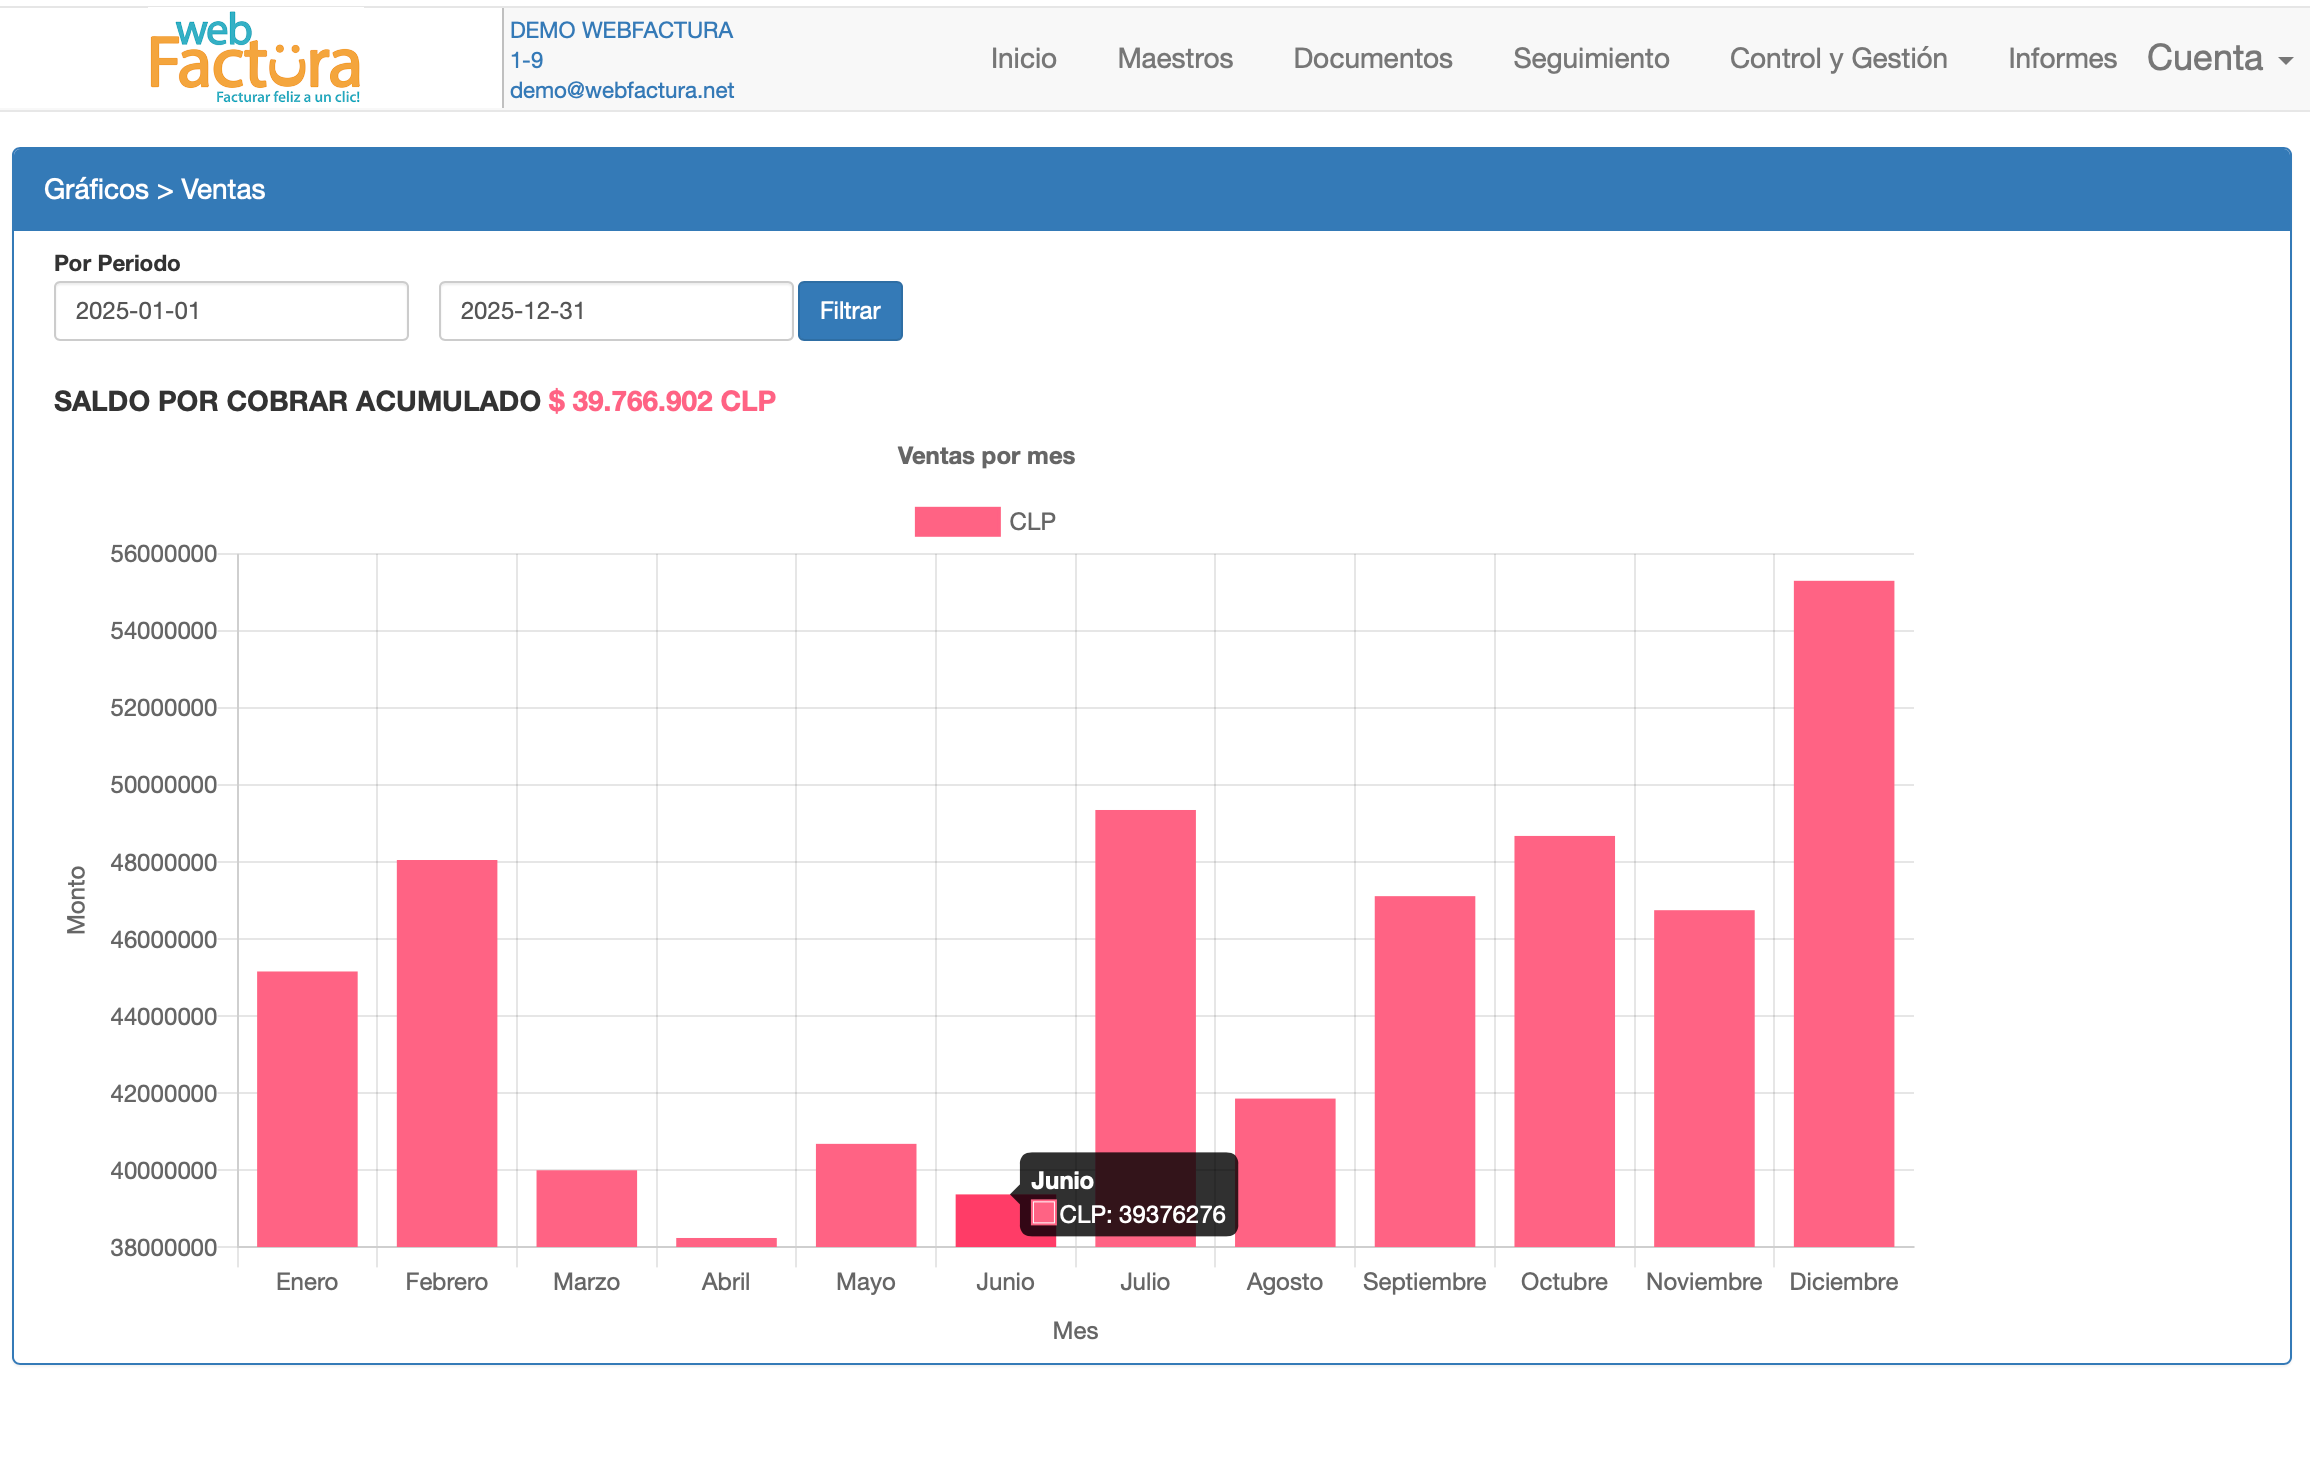Viewport: 2310px width, 1478px height.
Task: Click the start date field 2025-01-01
Action: click(231, 311)
